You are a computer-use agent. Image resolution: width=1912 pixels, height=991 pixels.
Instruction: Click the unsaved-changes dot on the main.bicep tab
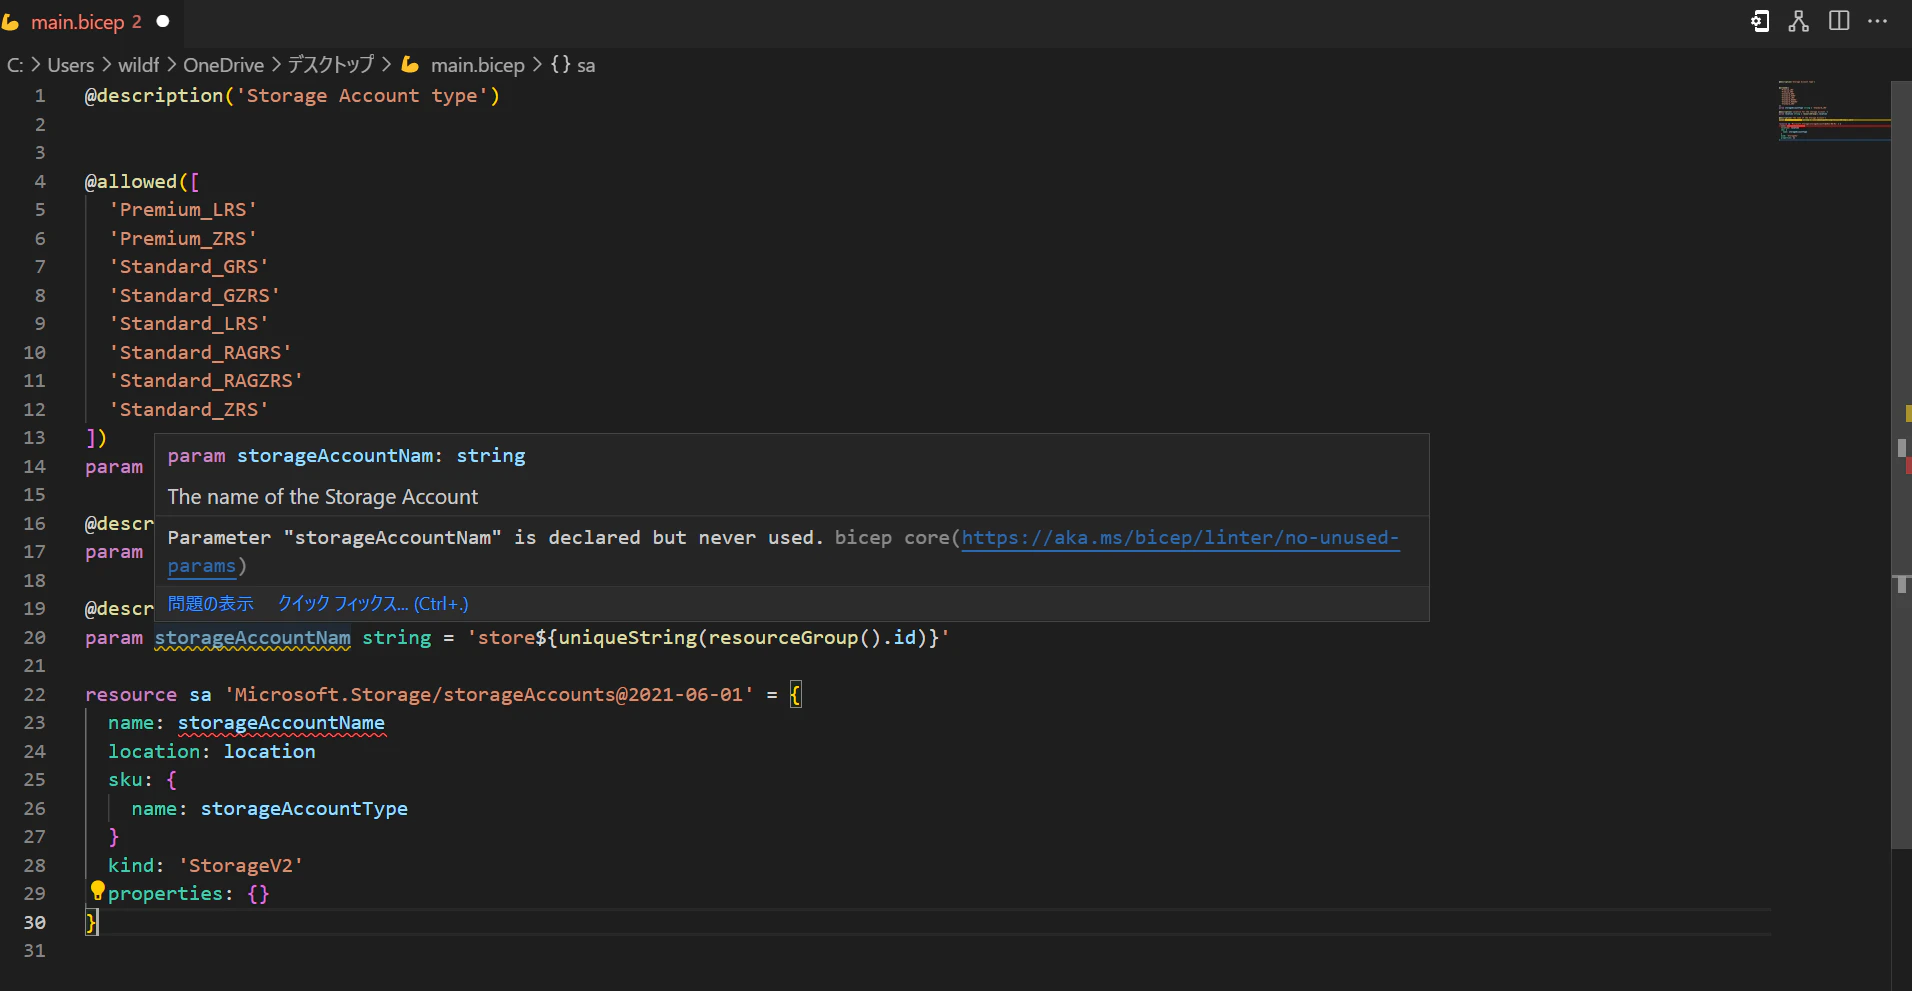point(163,21)
